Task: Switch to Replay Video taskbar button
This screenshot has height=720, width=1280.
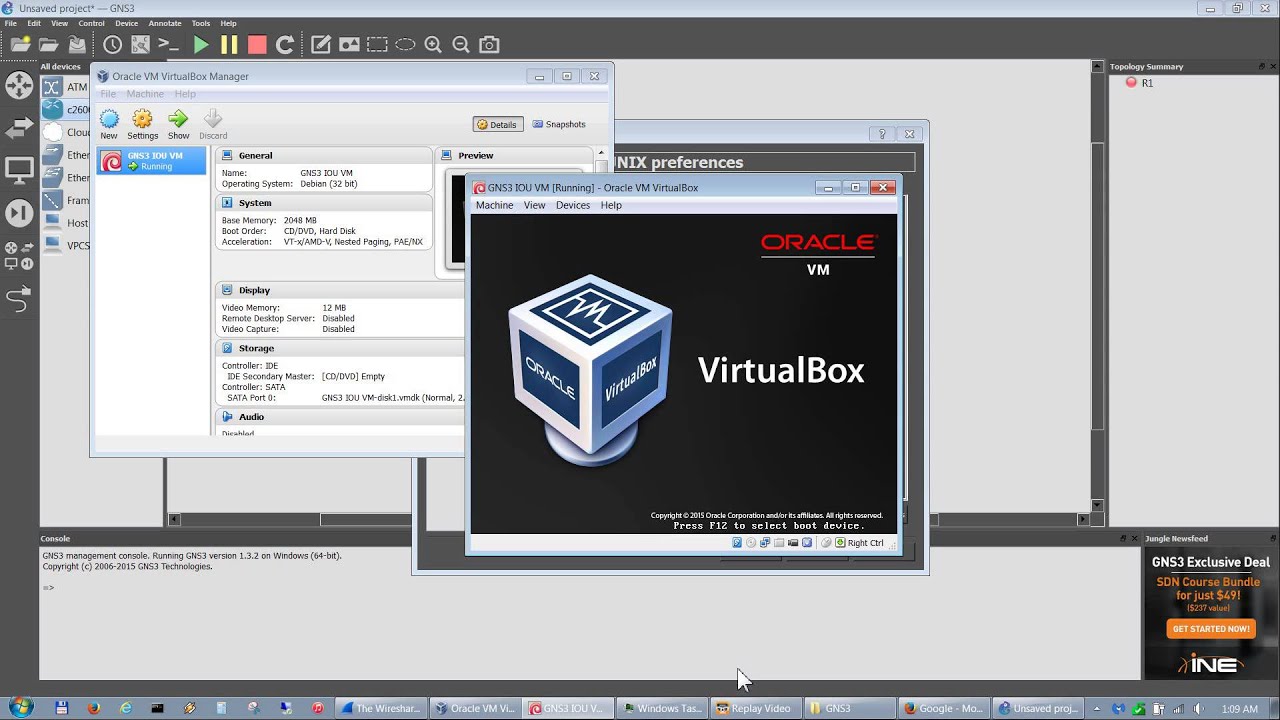Action: tap(754, 708)
